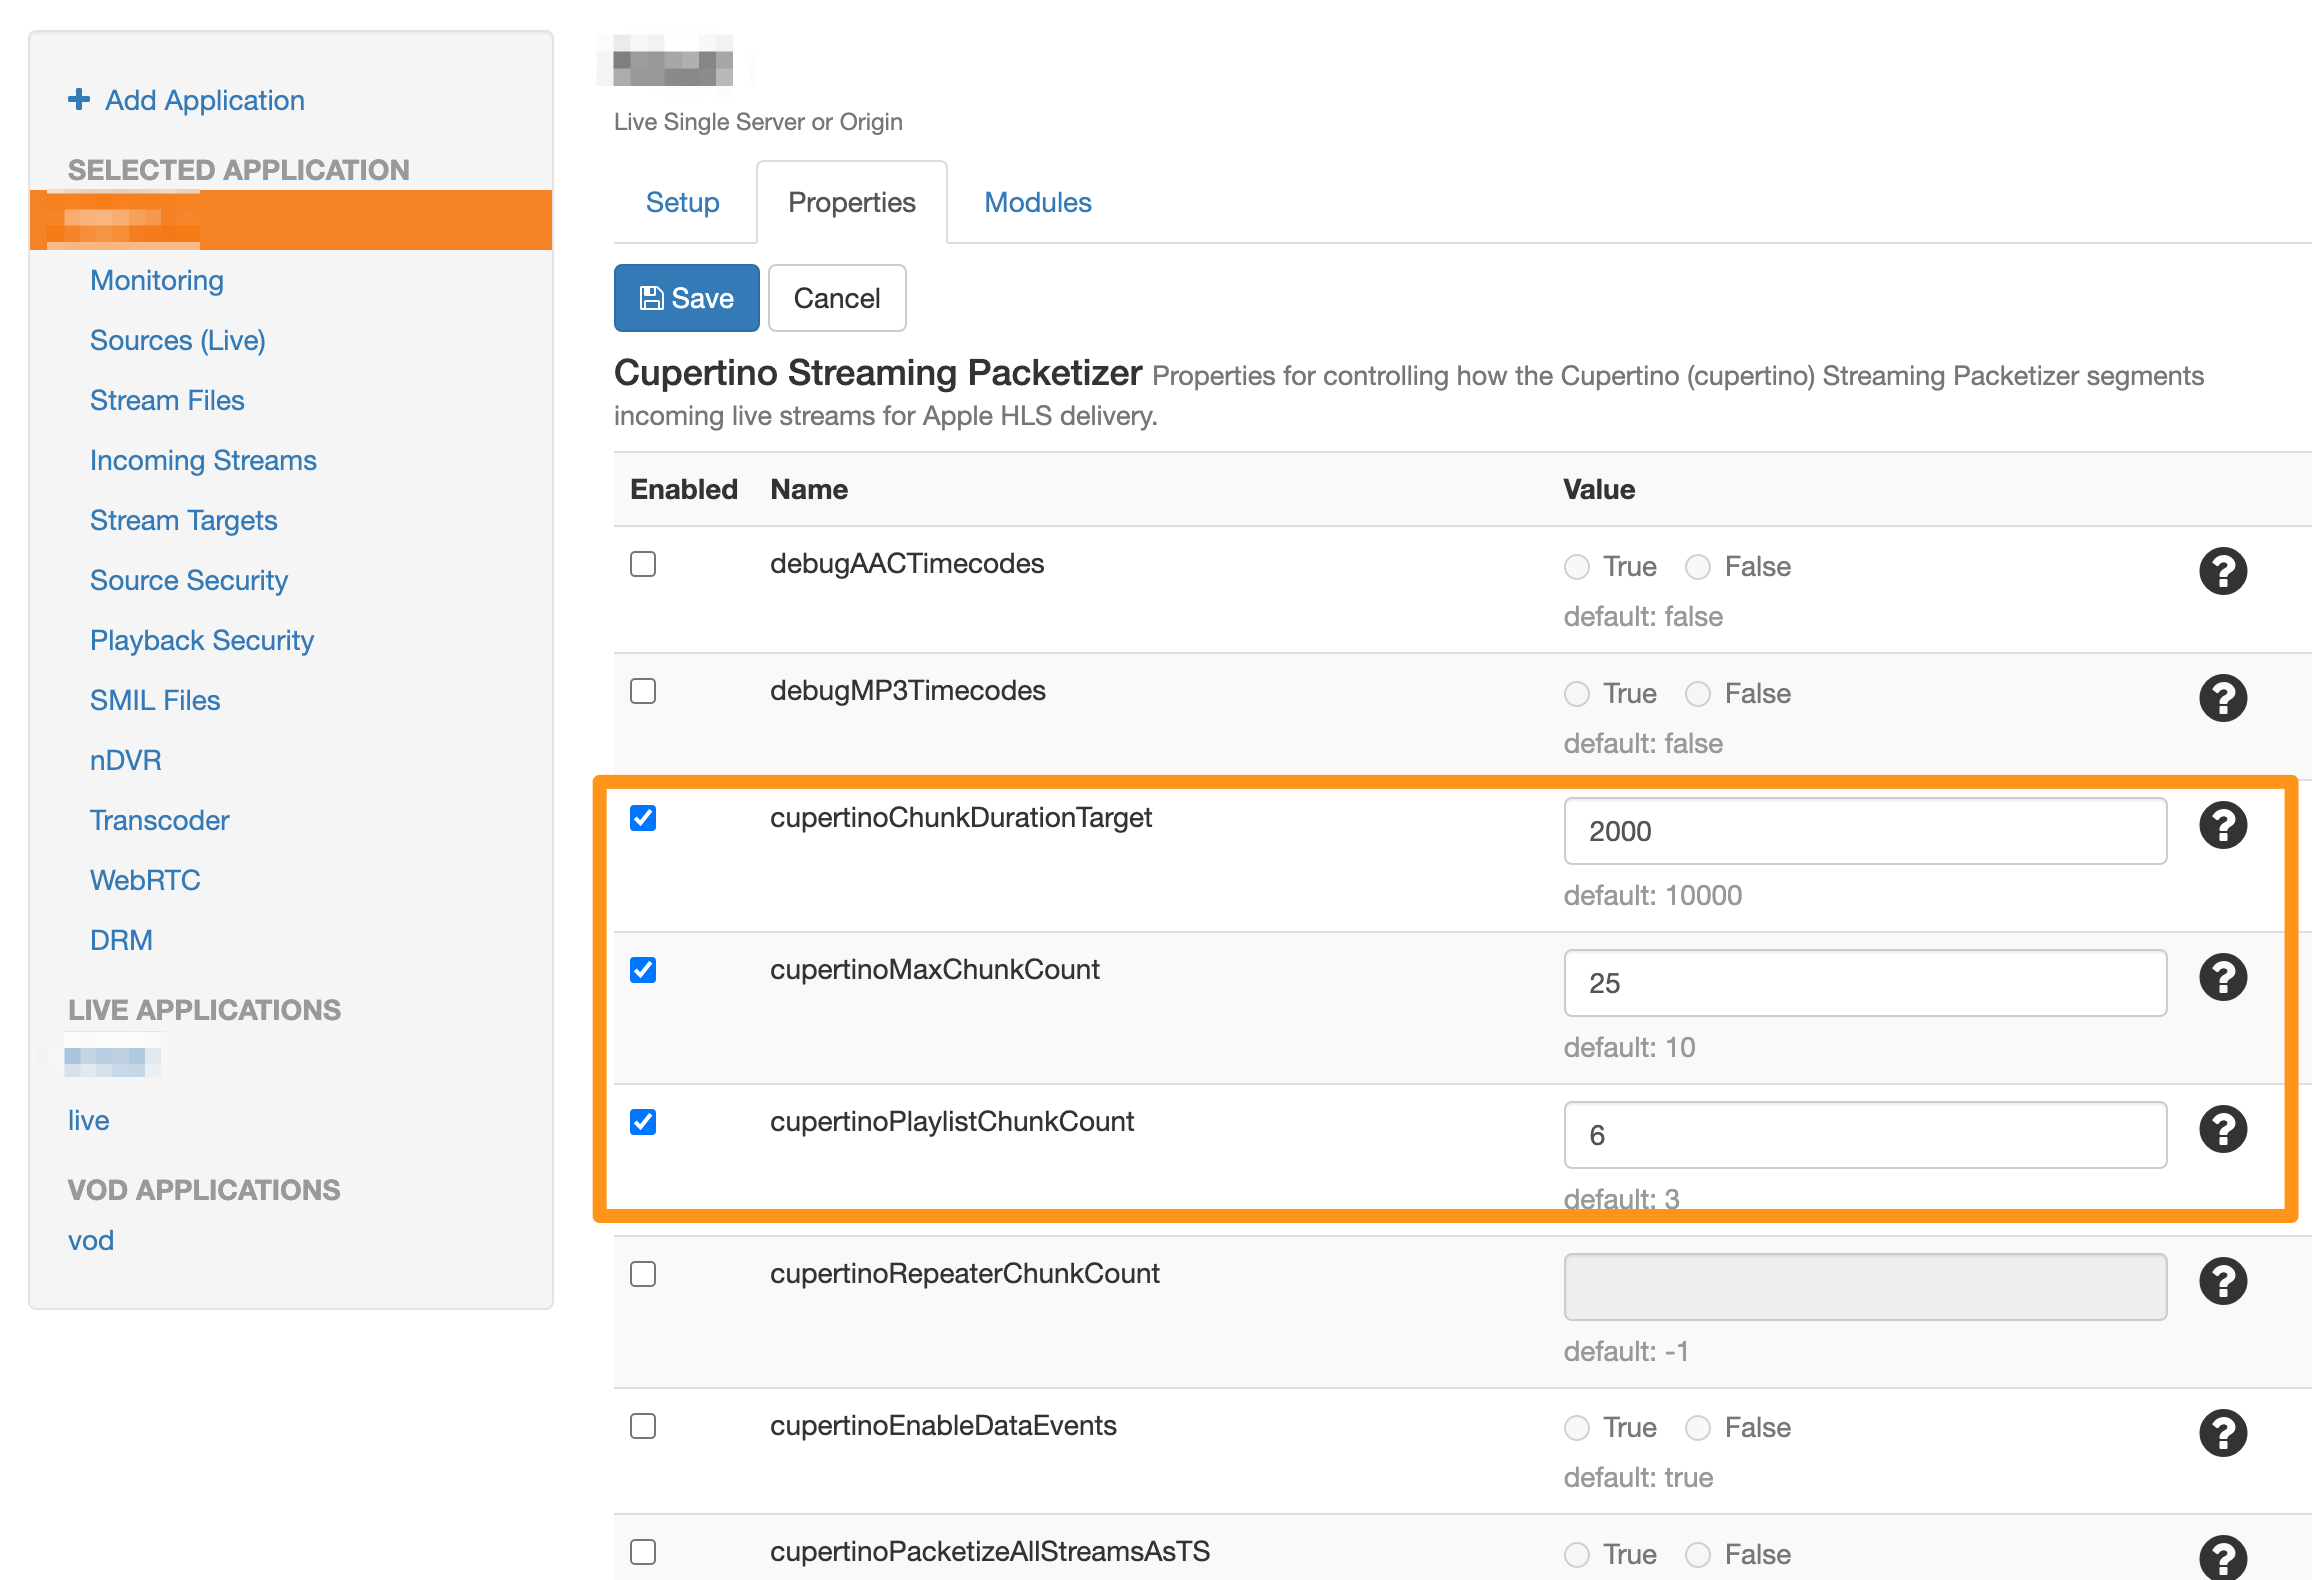Open help for debugMP3Timecodes property
This screenshot has width=2318, height=1580.
(x=2222, y=698)
